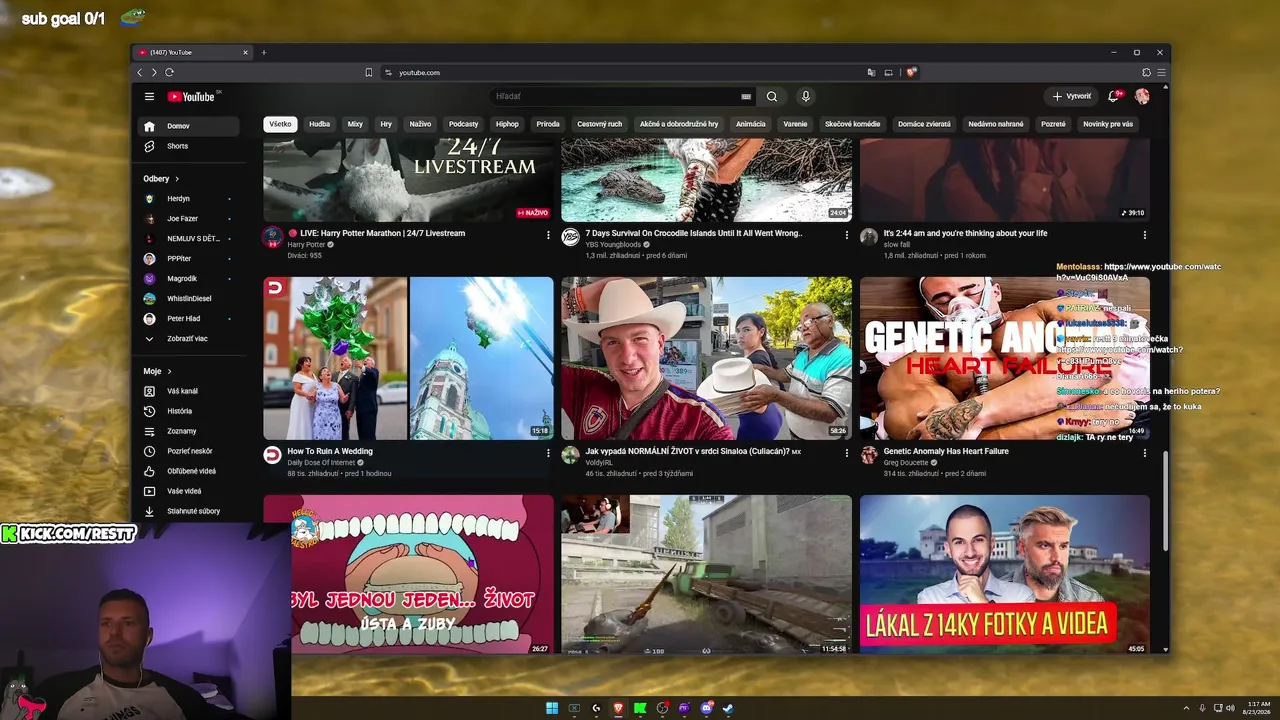1280x720 pixels.
Task: Open the WhistlinDiesel subscription
Action: 189,298
